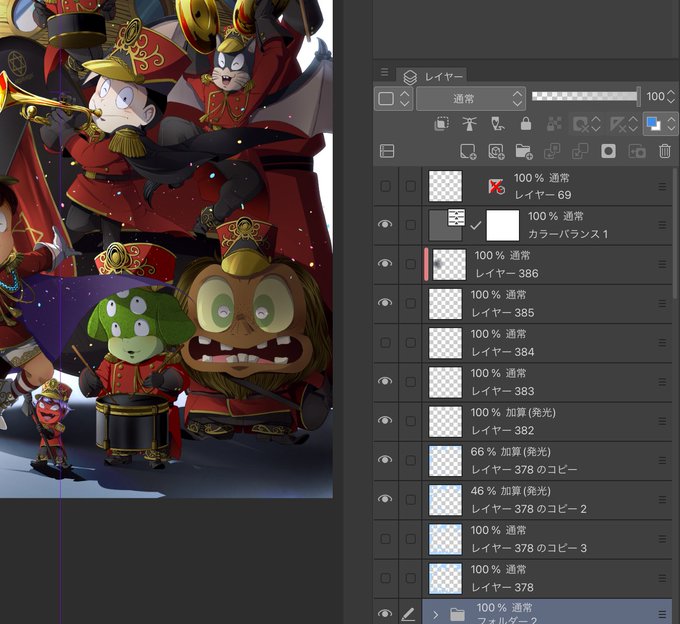Click the Create Layer Mask icon
Image resolution: width=680 pixels, height=624 pixels.
pyautogui.click(x=608, y=151)
